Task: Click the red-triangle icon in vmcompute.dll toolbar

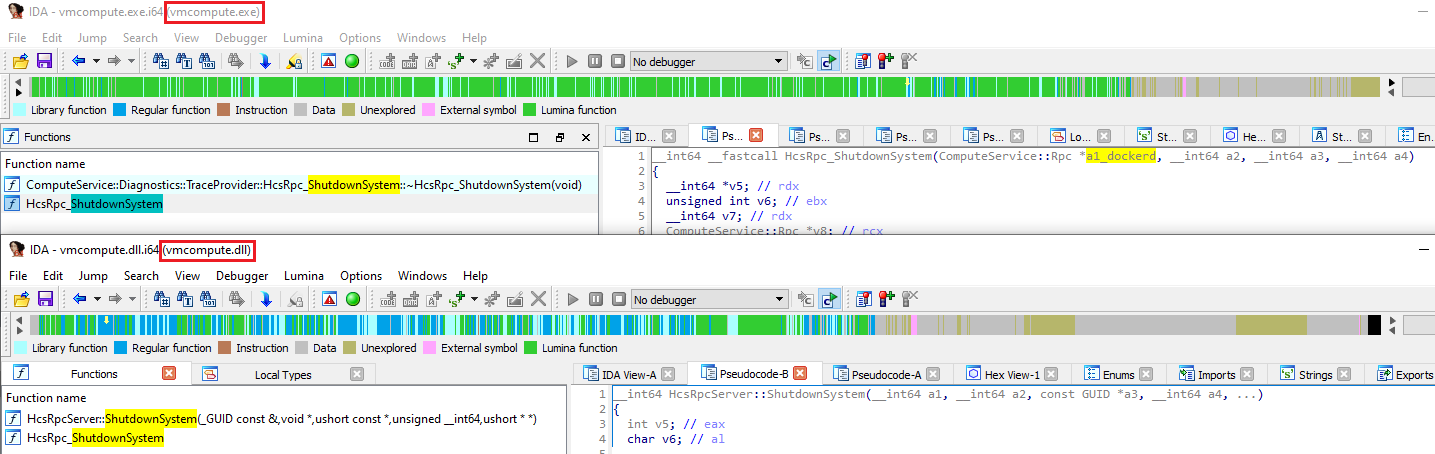Action: (328, 299)
